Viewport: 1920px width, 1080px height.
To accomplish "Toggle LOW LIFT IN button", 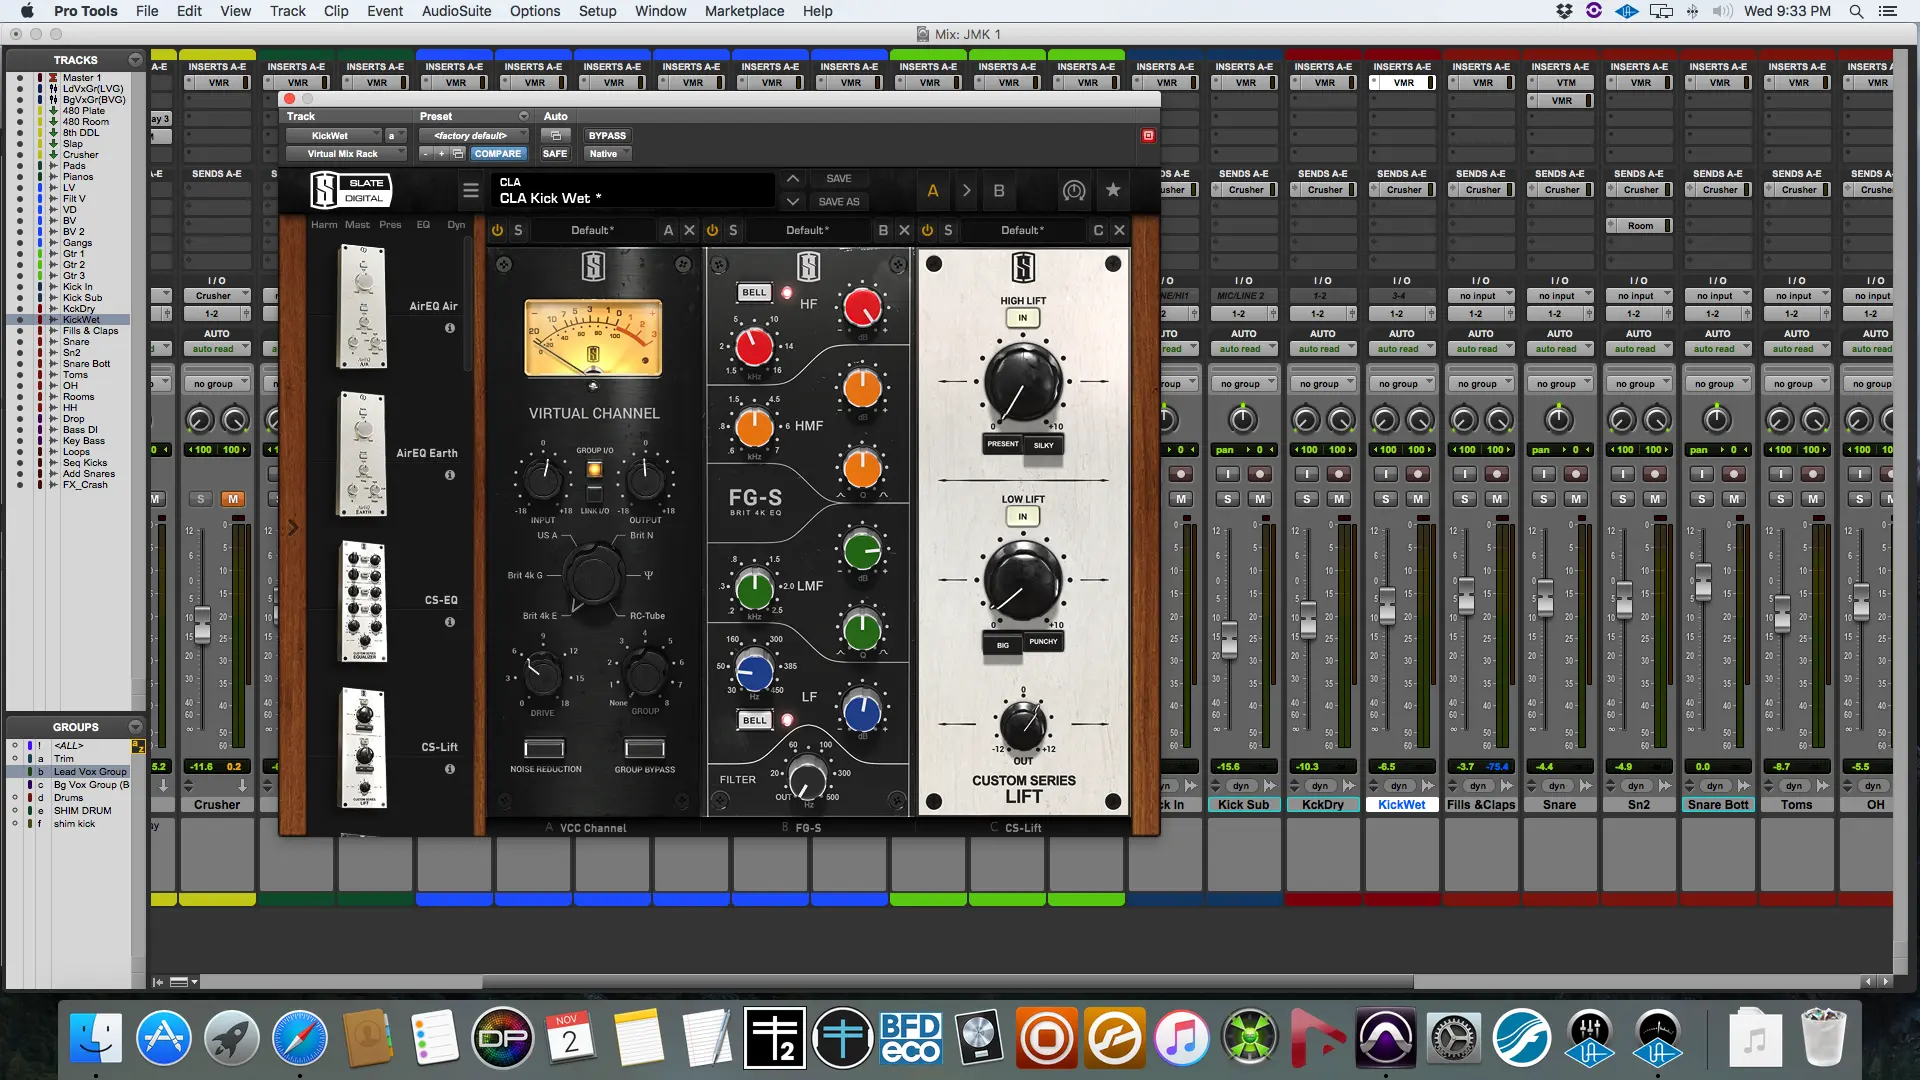I will pos(1022,517).
